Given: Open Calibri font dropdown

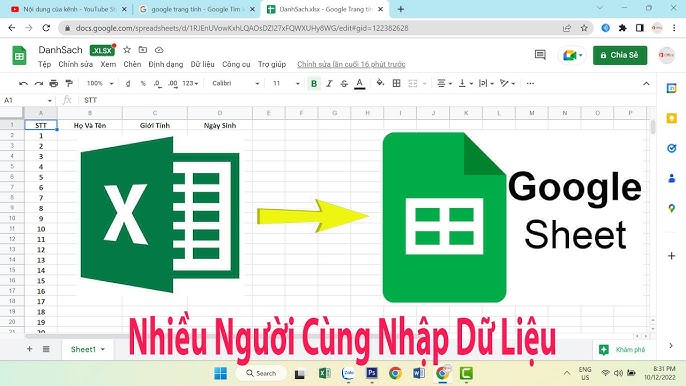Looking at the screenshot, I should coord(235,83).
